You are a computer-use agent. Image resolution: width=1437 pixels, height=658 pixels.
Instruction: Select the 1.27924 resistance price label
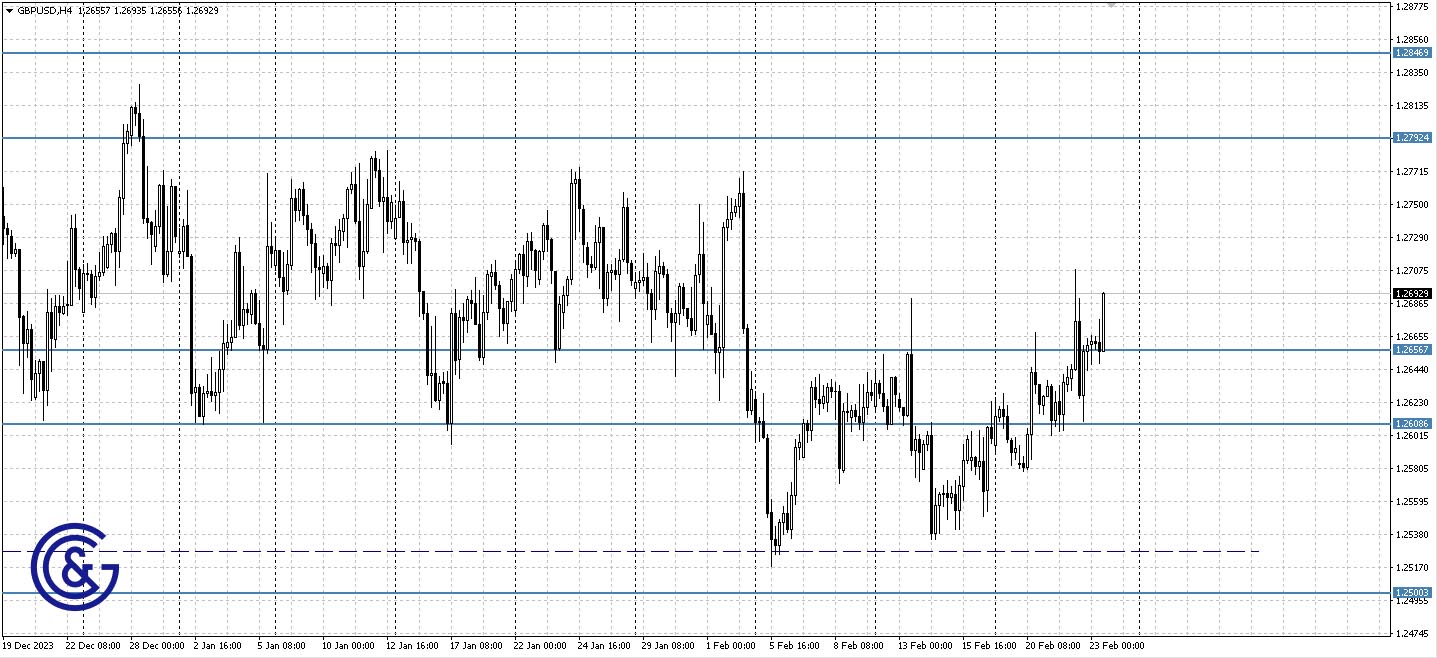(x=1411, y=137)
